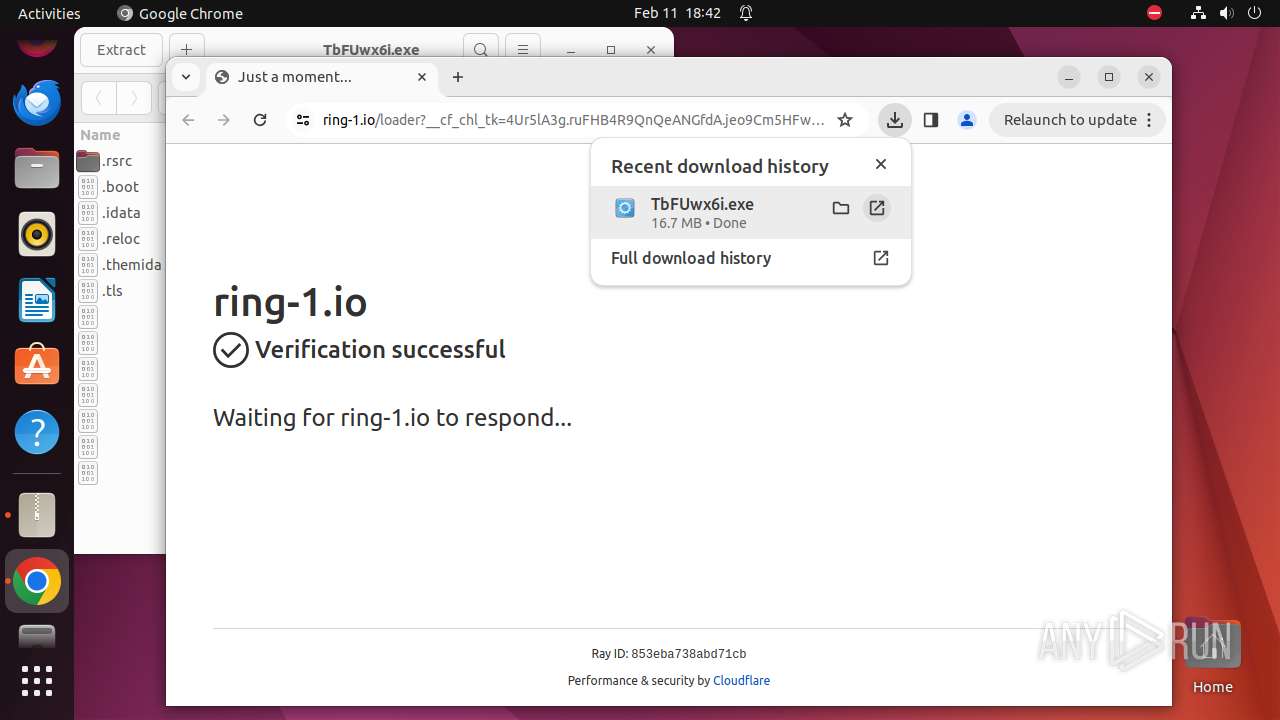The image size is (1280, 720).
Task: Open Activities overview
Action: [x=49, y=13]
